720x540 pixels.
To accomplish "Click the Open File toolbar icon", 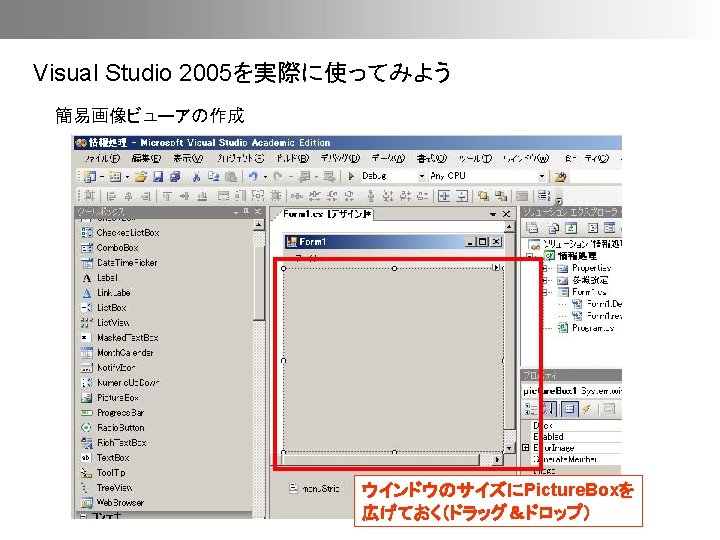I will pos(141,176).
